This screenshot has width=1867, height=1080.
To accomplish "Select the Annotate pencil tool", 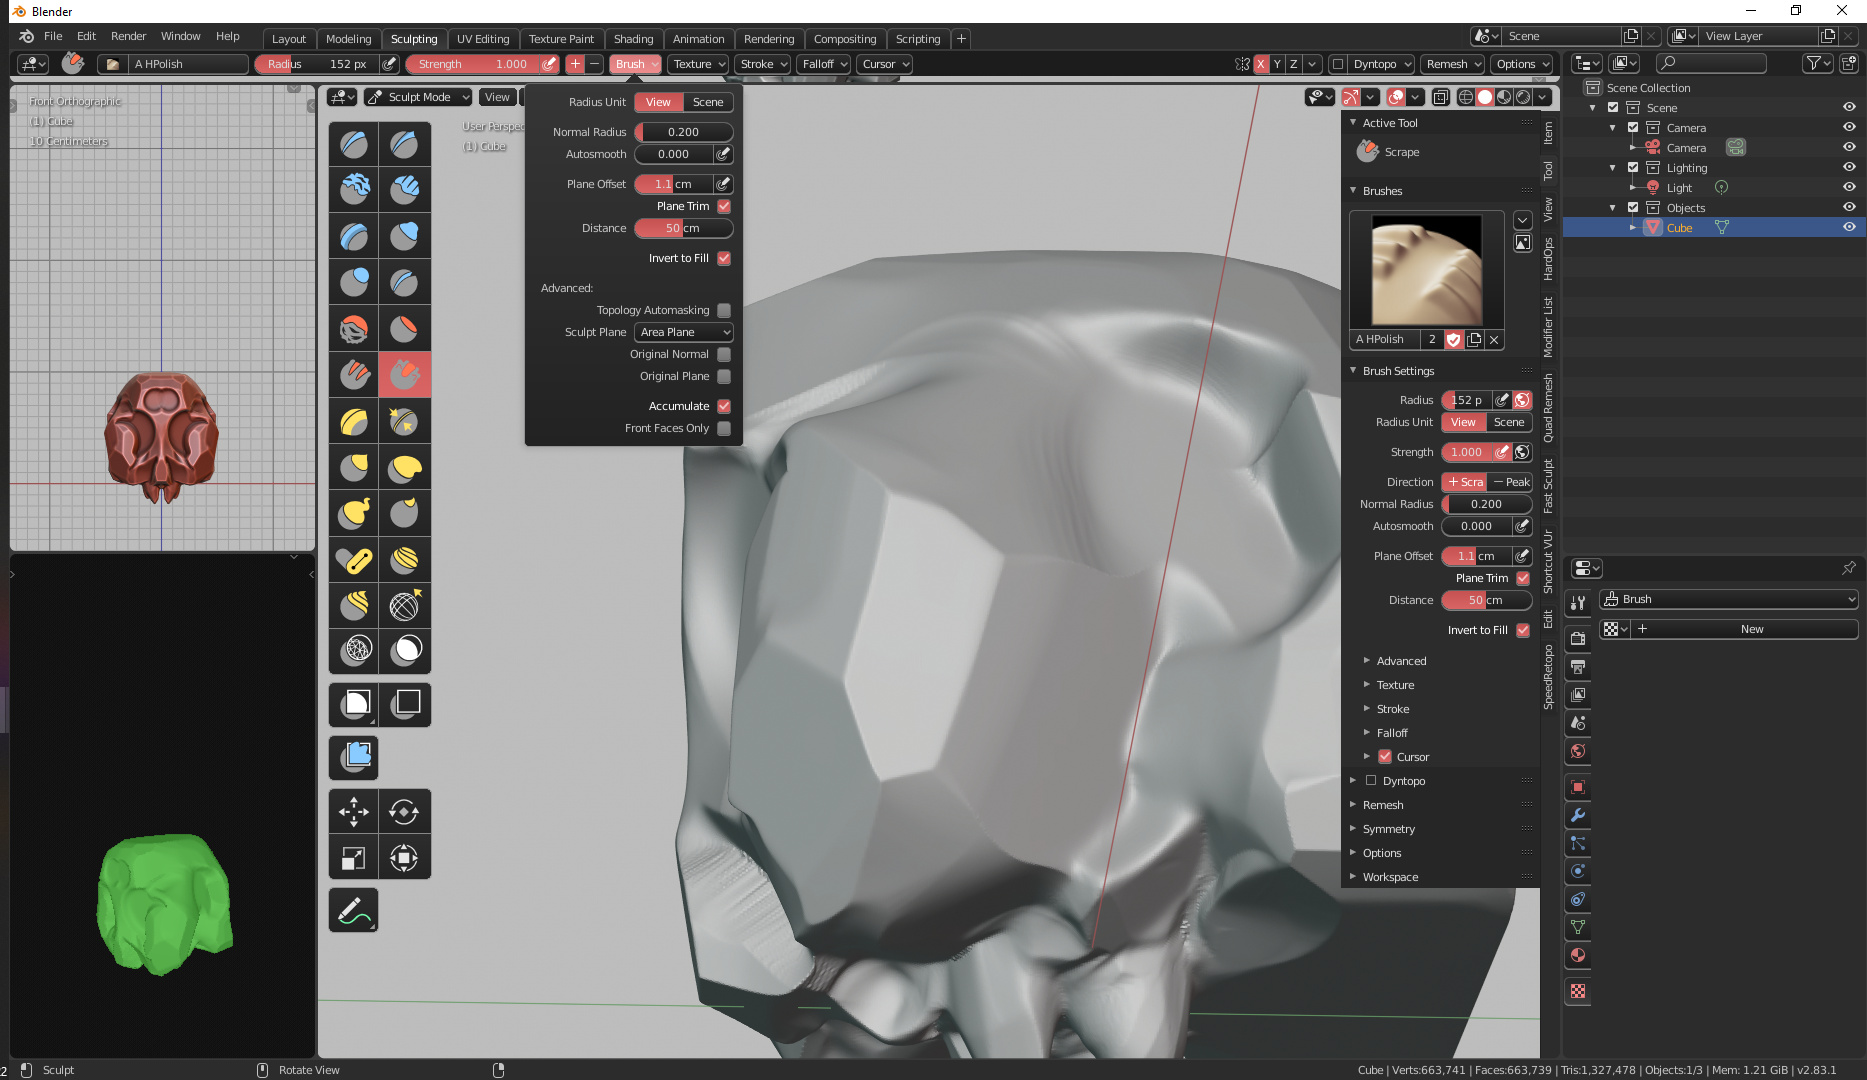I will pyautogui.click(x=354, y=910).
